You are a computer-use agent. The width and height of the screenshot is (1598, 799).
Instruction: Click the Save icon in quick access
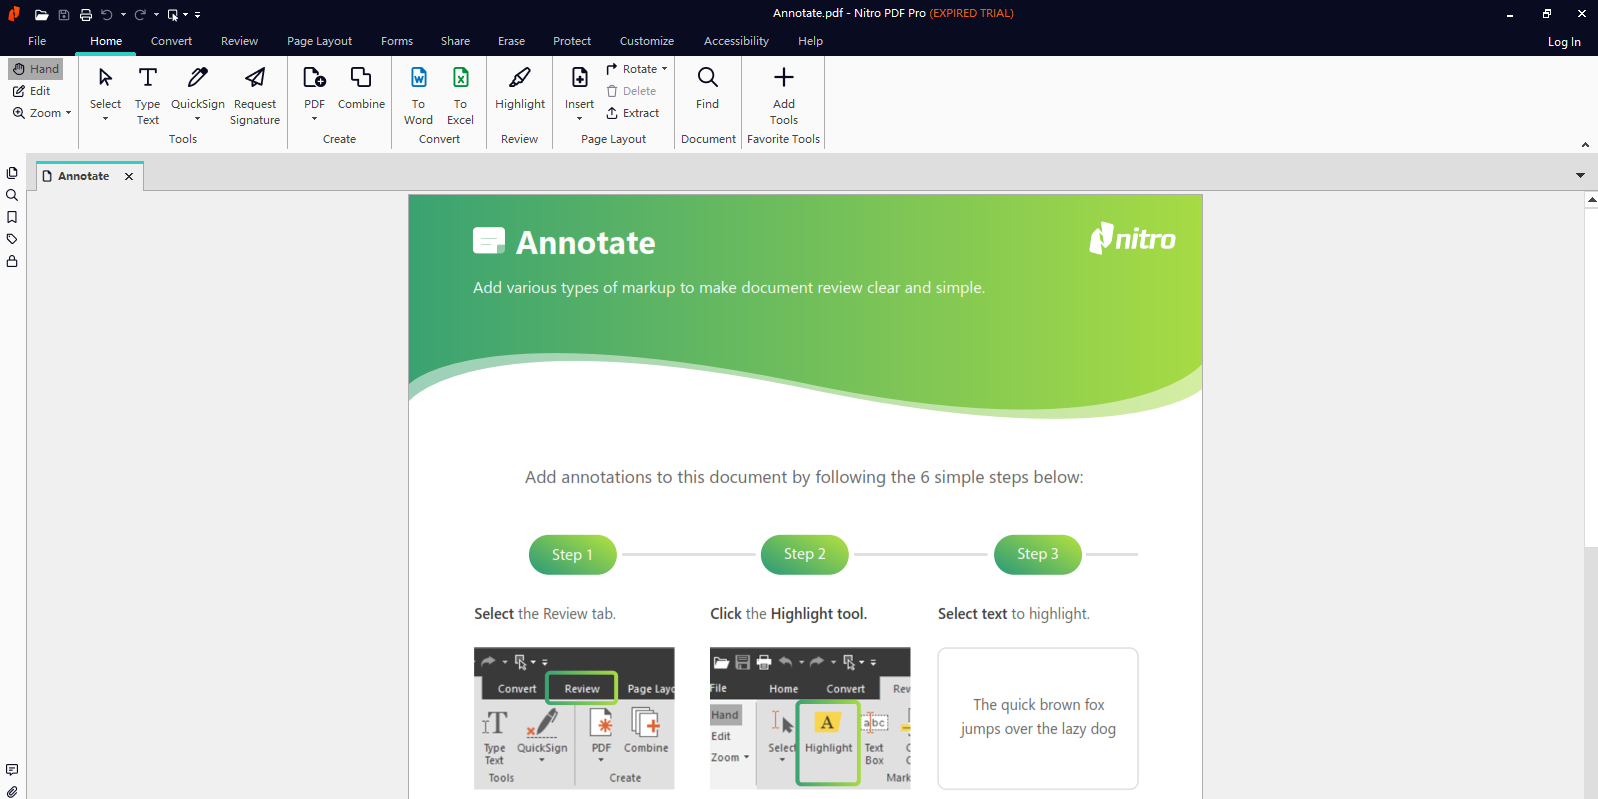(64, 15)
